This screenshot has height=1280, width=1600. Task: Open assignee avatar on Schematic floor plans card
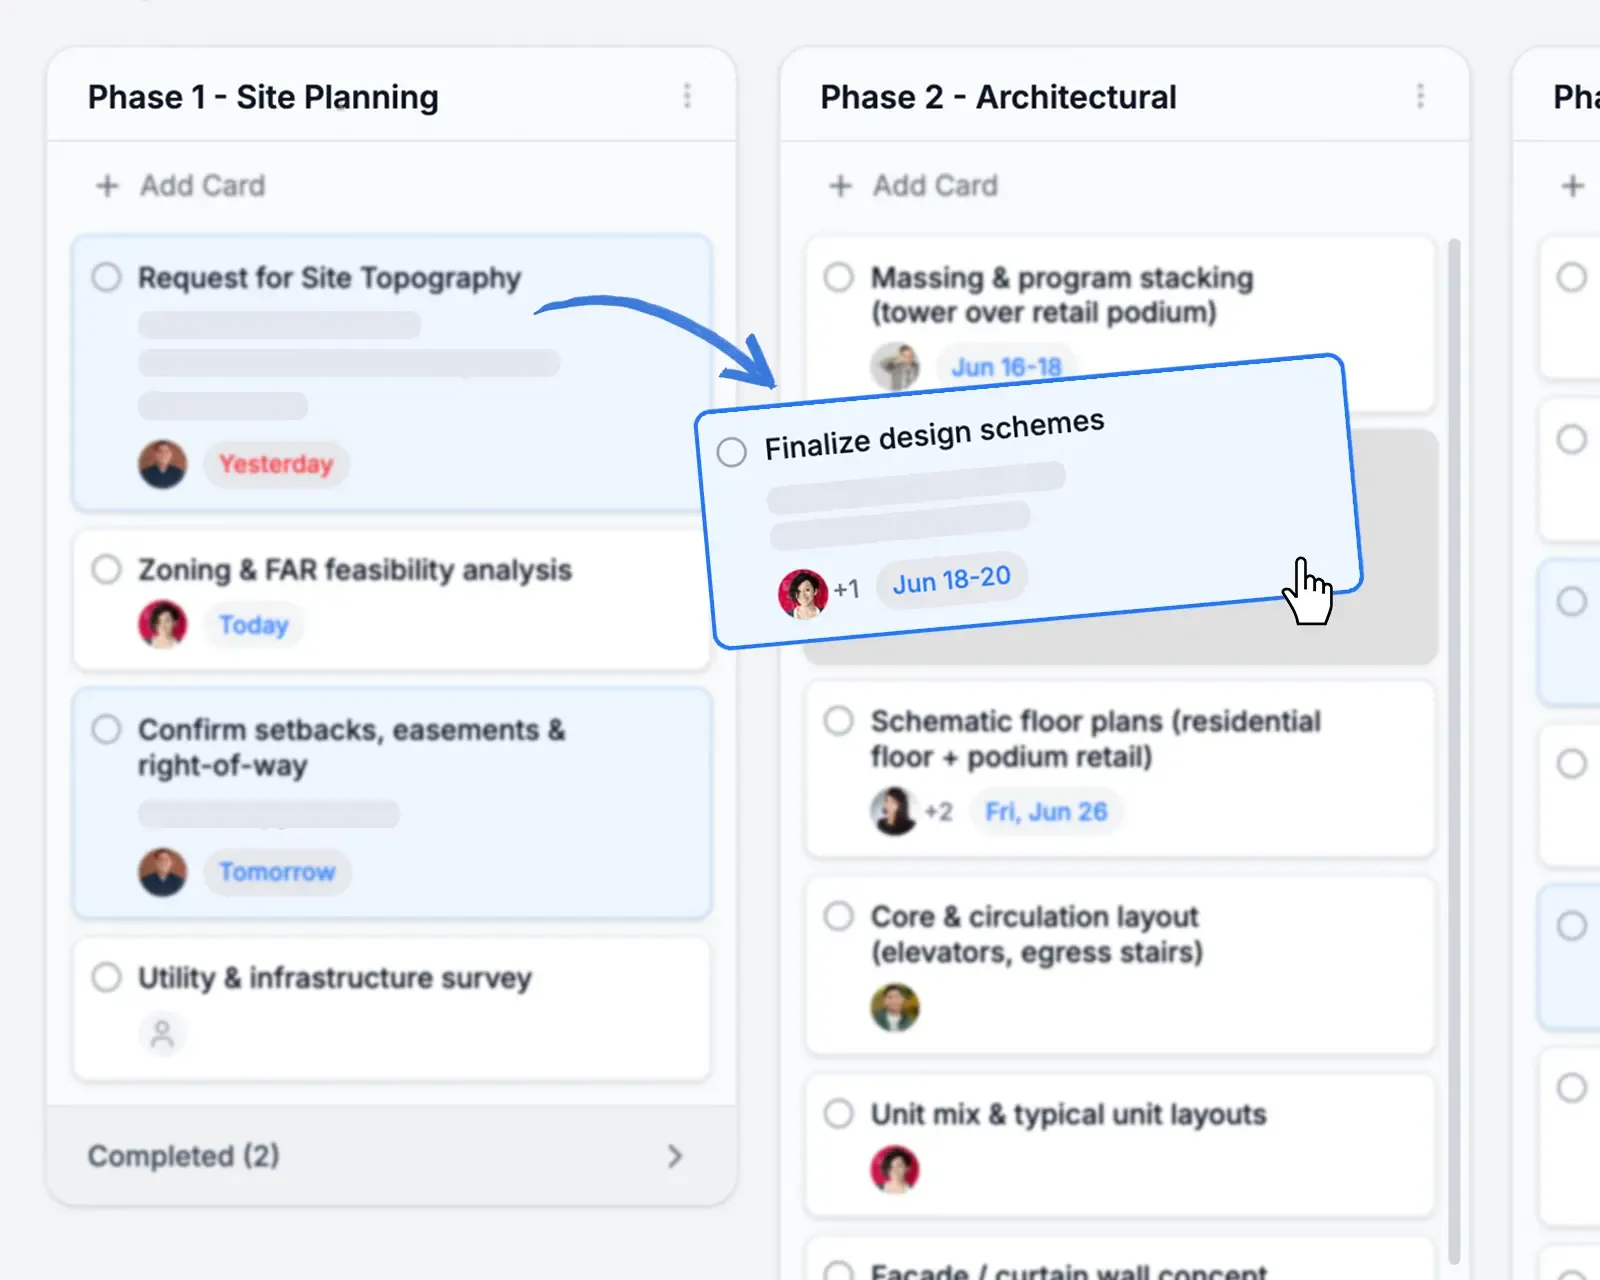pos(895,811)
